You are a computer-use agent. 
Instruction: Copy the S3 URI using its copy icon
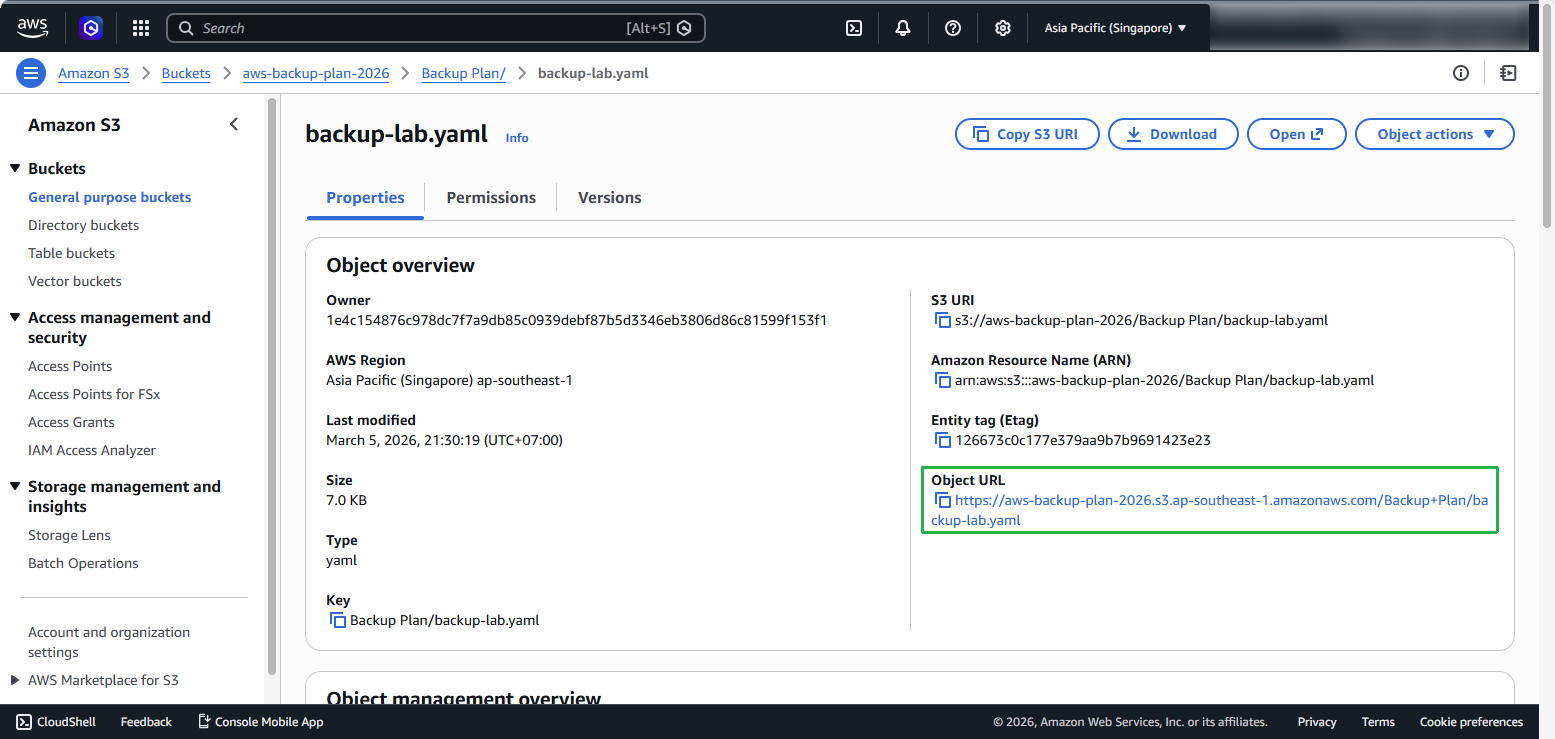pos(942,321)
